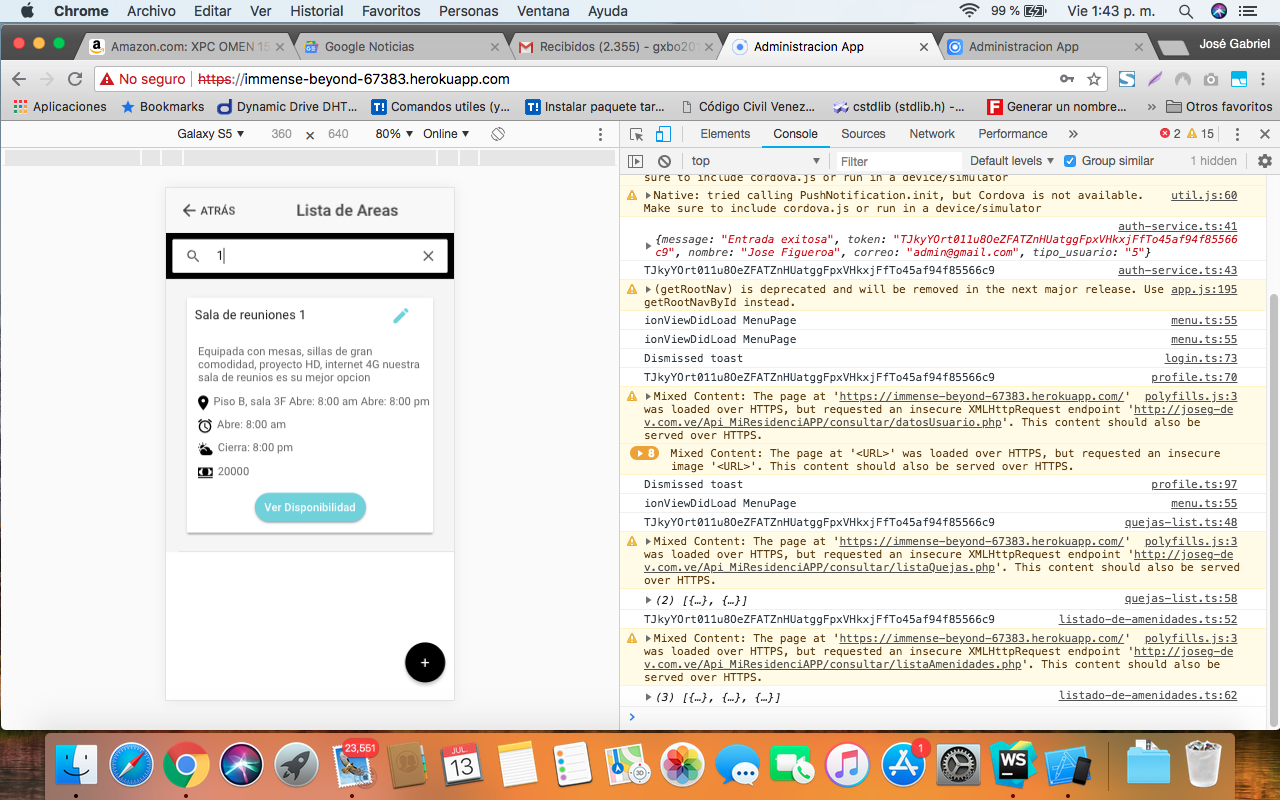Uncheck the Group similar checkbox

(1070, 161)
